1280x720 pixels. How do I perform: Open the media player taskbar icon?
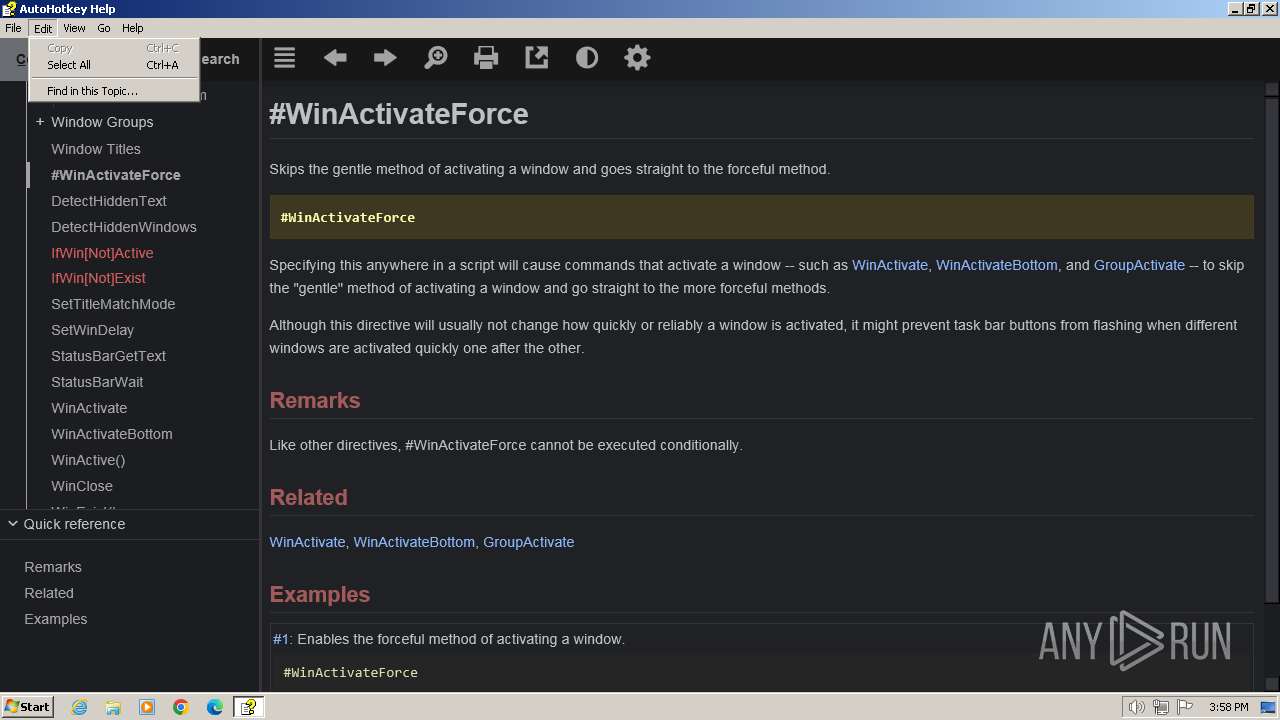point(147,707)
